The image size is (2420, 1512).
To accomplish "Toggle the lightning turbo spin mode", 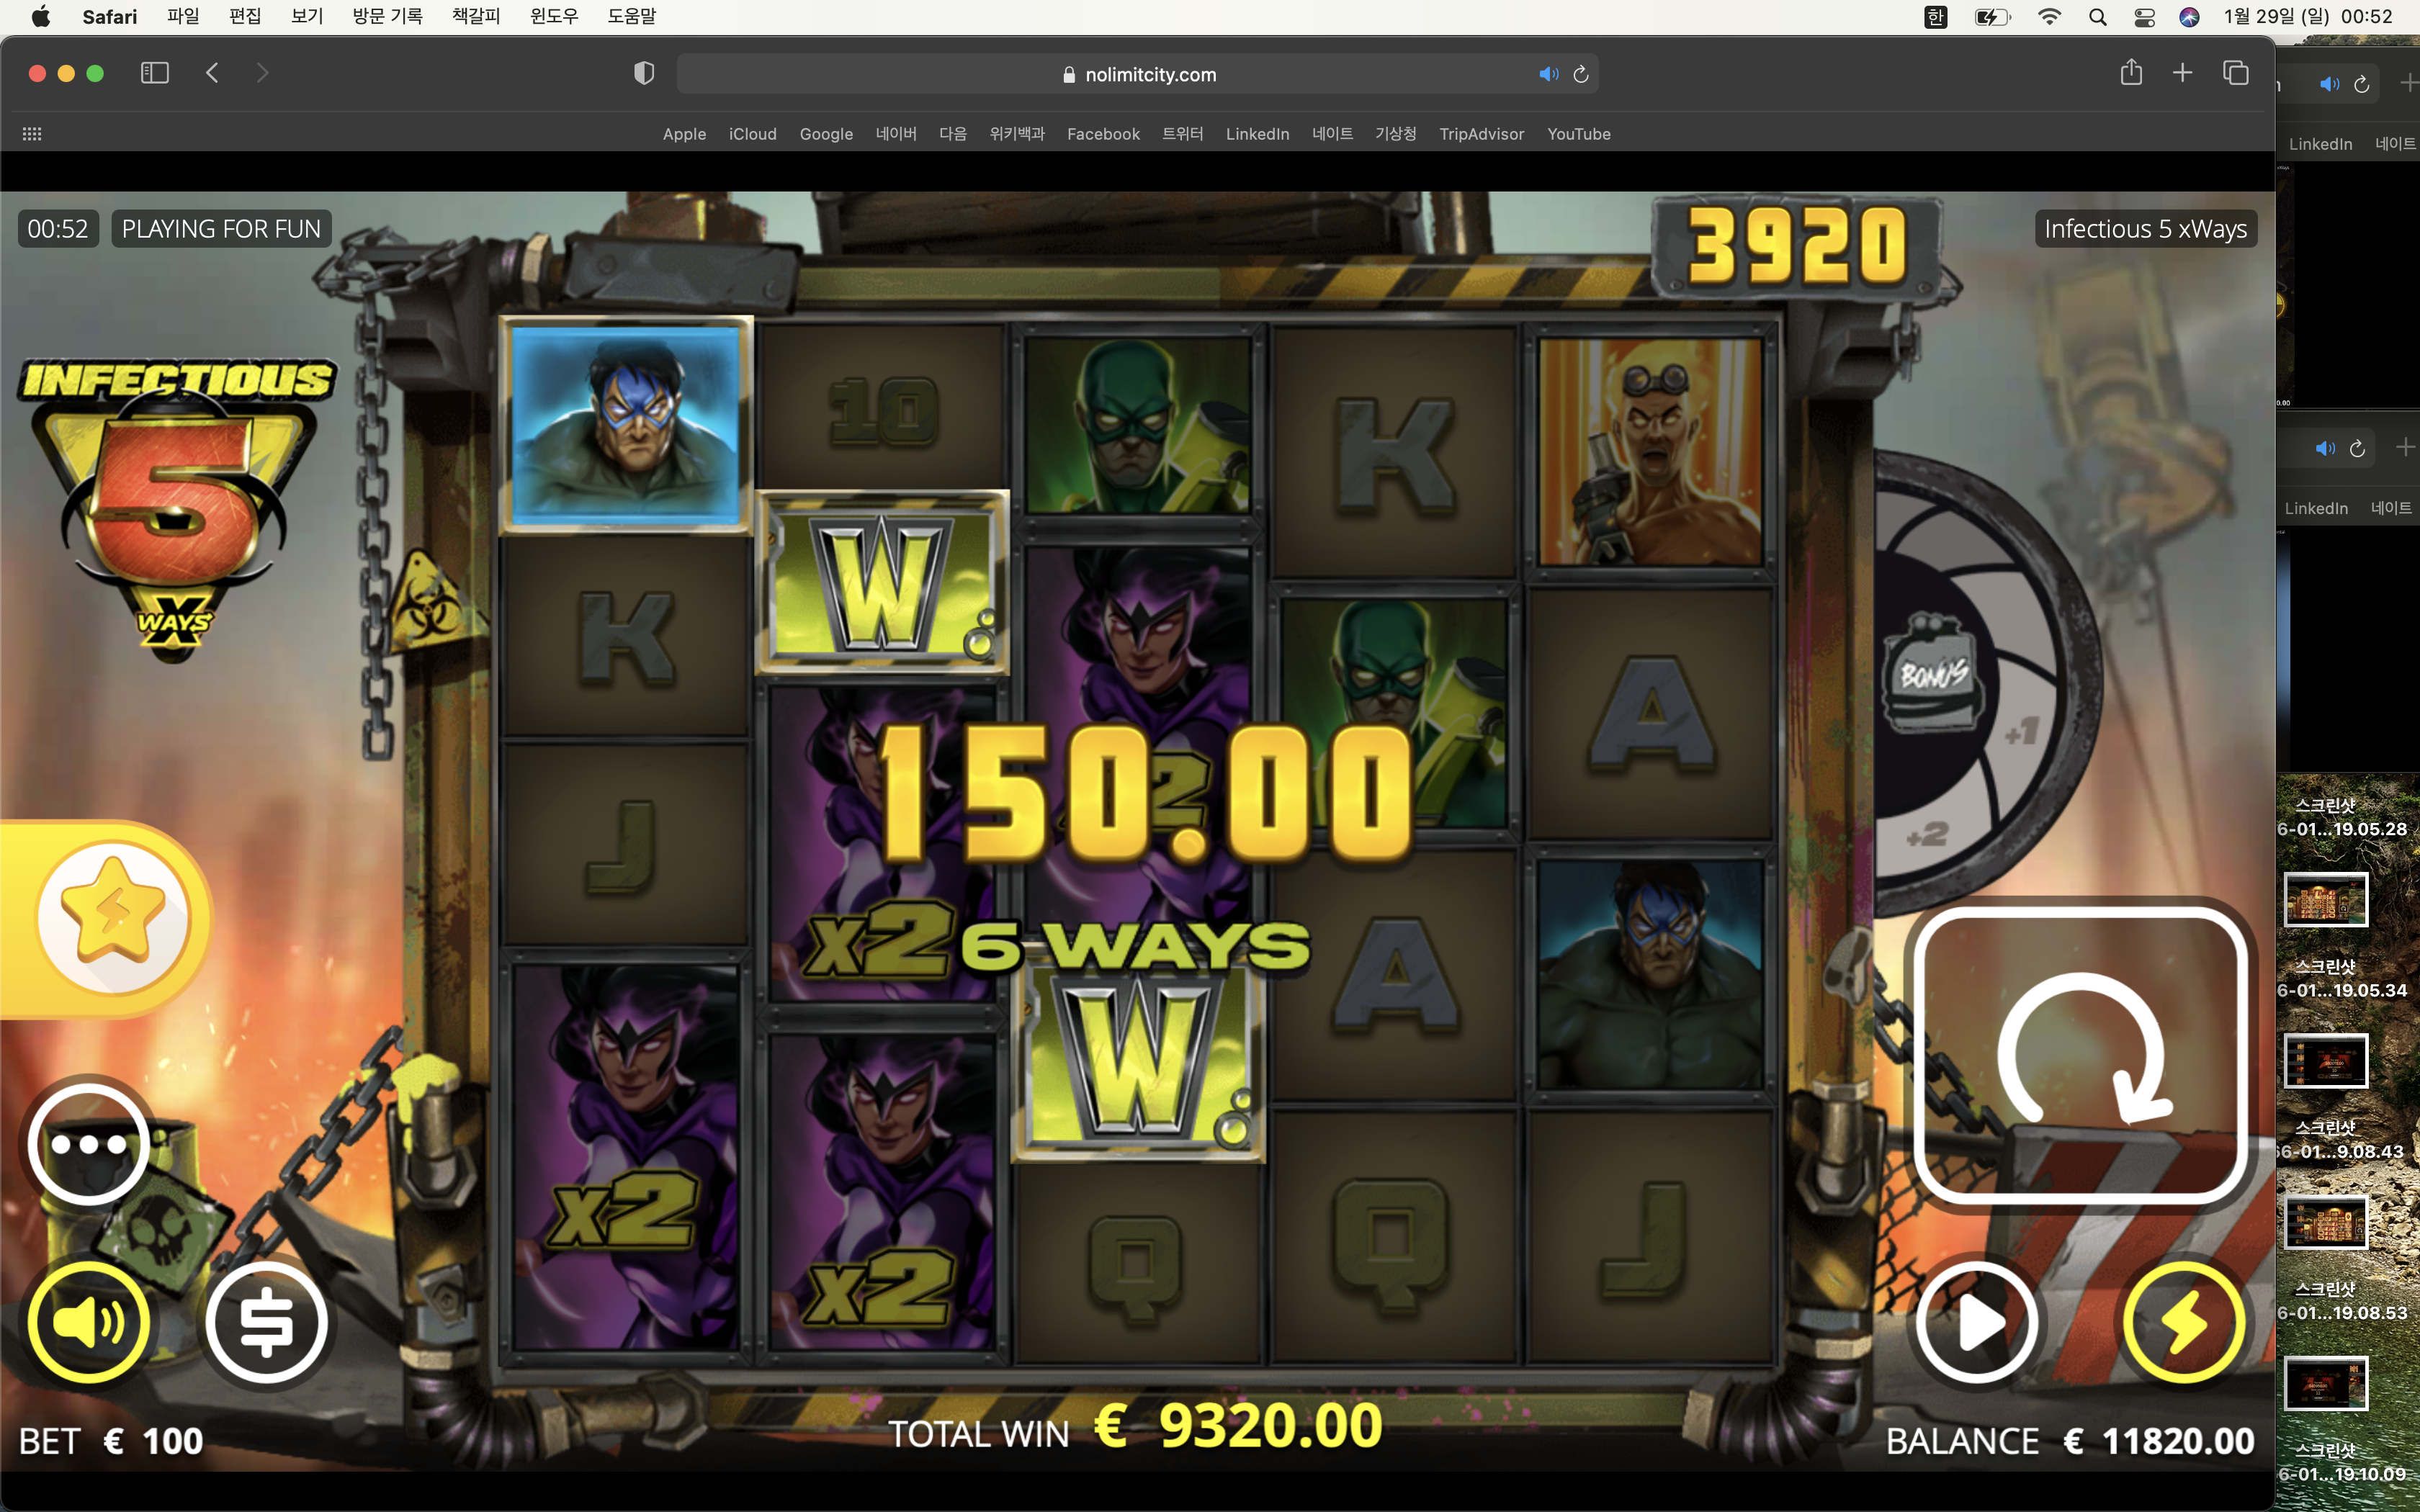I will click(x=2184, y=1322).
